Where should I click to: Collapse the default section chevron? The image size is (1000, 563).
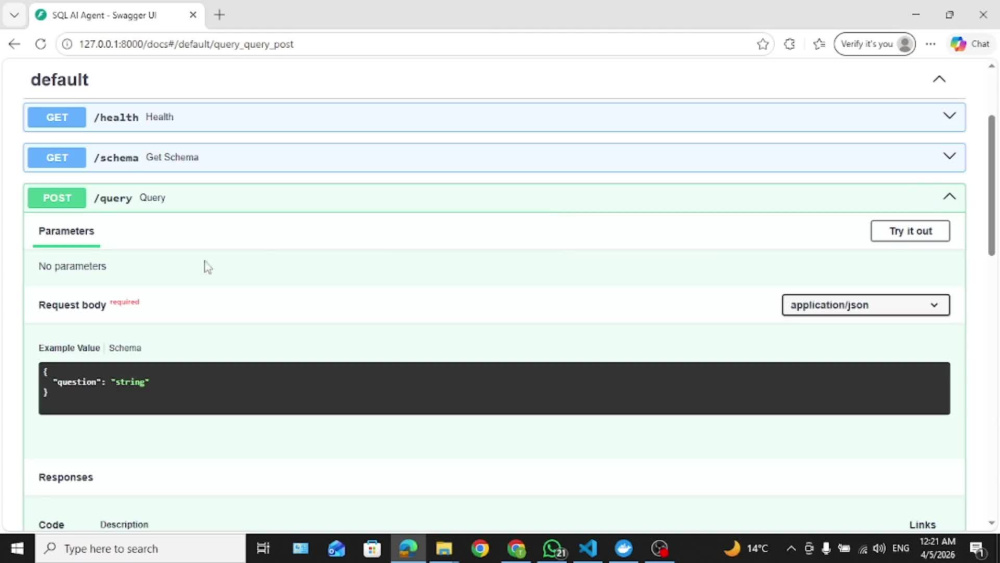939,79
